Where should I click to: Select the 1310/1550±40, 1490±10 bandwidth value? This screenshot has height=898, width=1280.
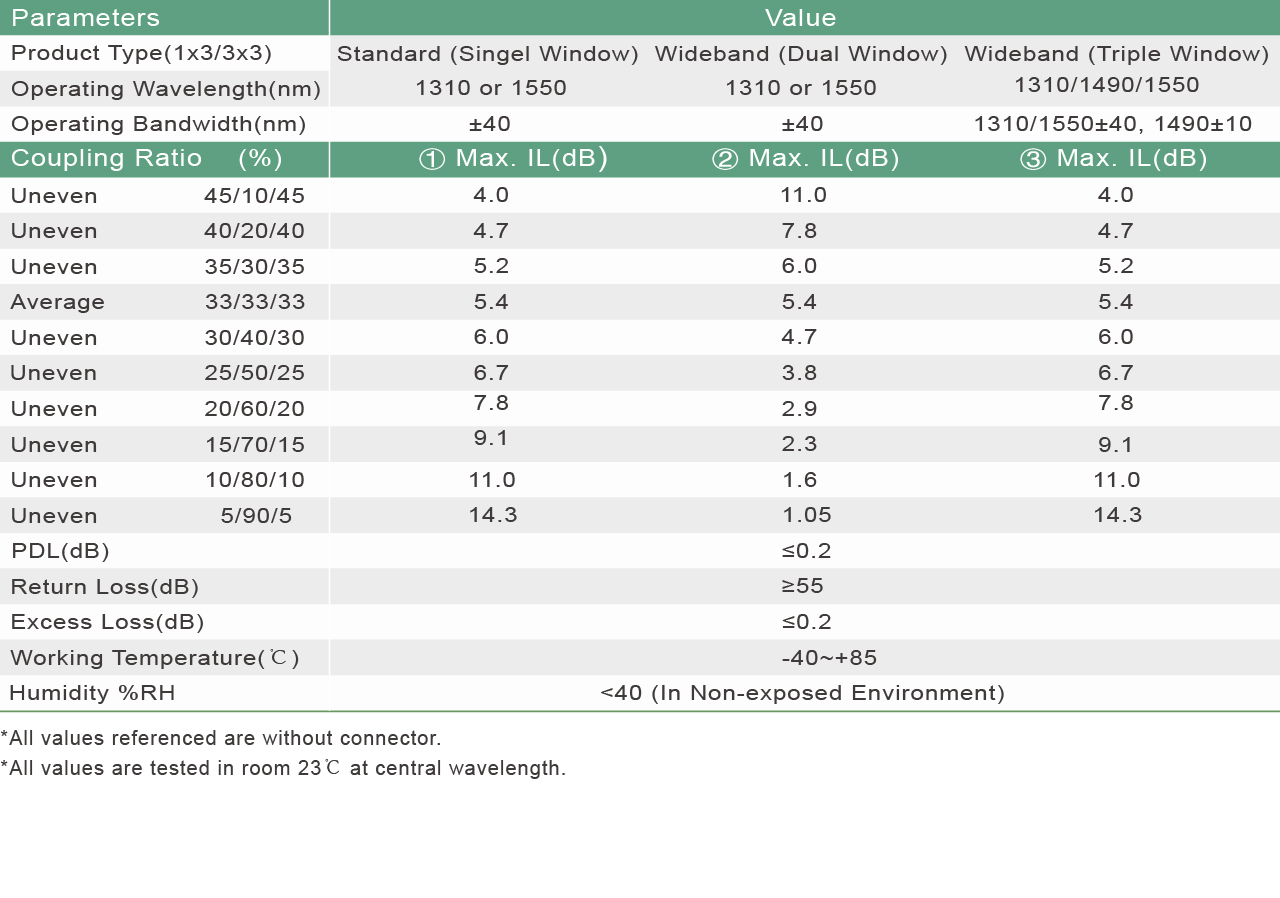[1113, 124]
